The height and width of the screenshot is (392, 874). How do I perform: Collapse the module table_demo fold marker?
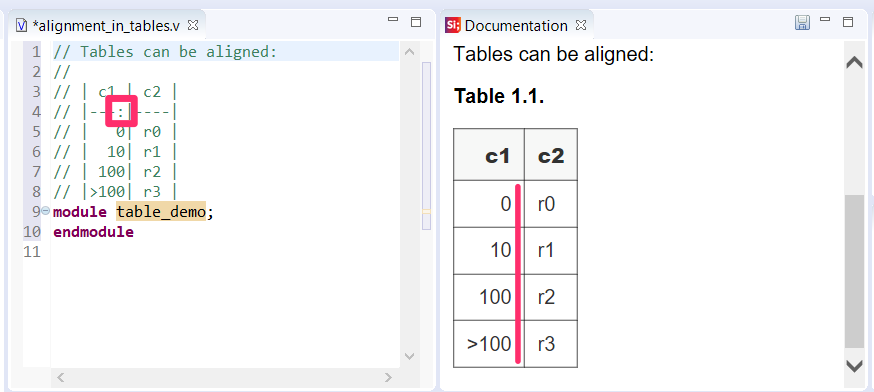tap(46, 211)
